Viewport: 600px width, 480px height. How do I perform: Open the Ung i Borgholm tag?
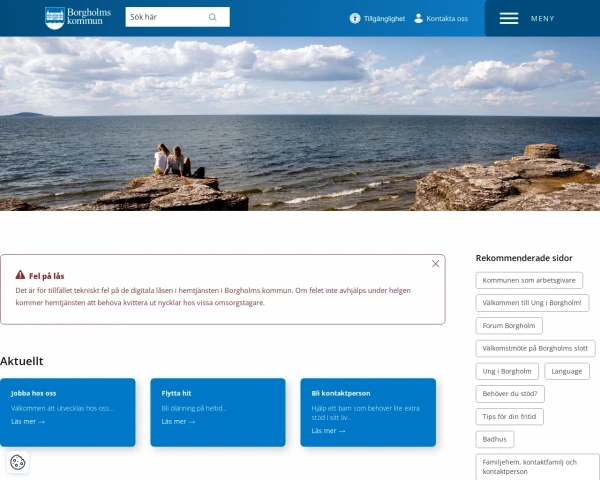pyautogui.click(x=507, y=371)
